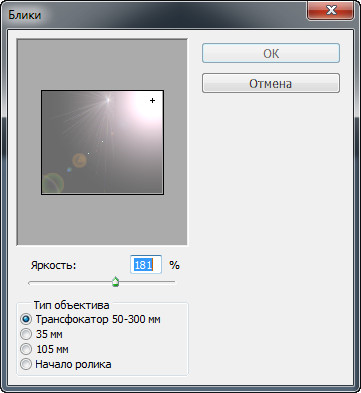Click the Яркость brightness slider handle

[x=115, y=282]
